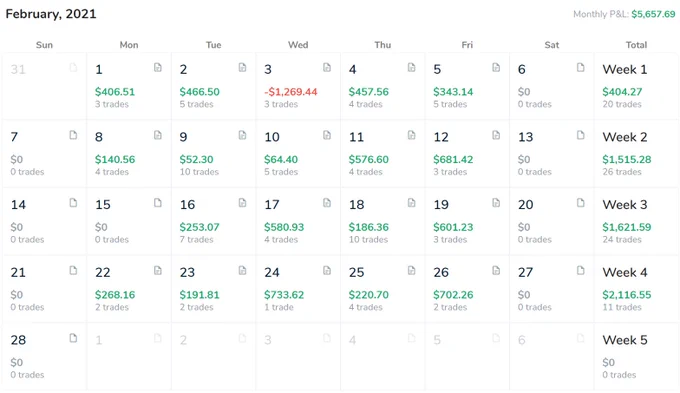
Task: Select the -$1,269.44 loss on February 3
Action: coord(291,92)
